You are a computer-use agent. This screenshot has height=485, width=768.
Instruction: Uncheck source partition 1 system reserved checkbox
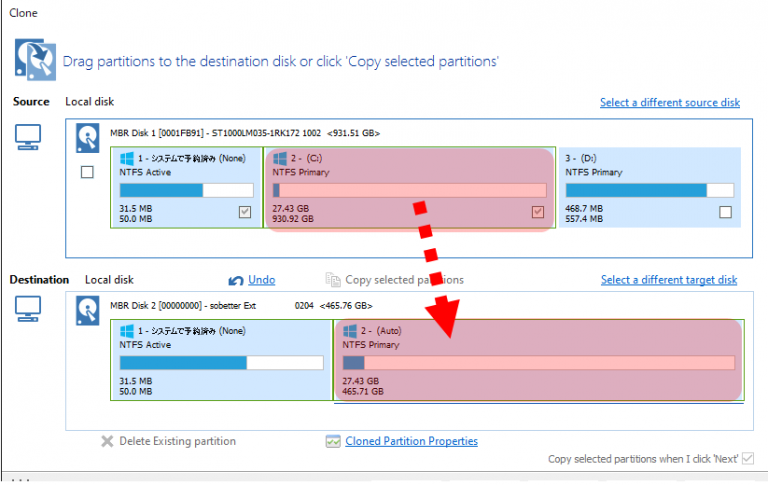tap(245, 212)
